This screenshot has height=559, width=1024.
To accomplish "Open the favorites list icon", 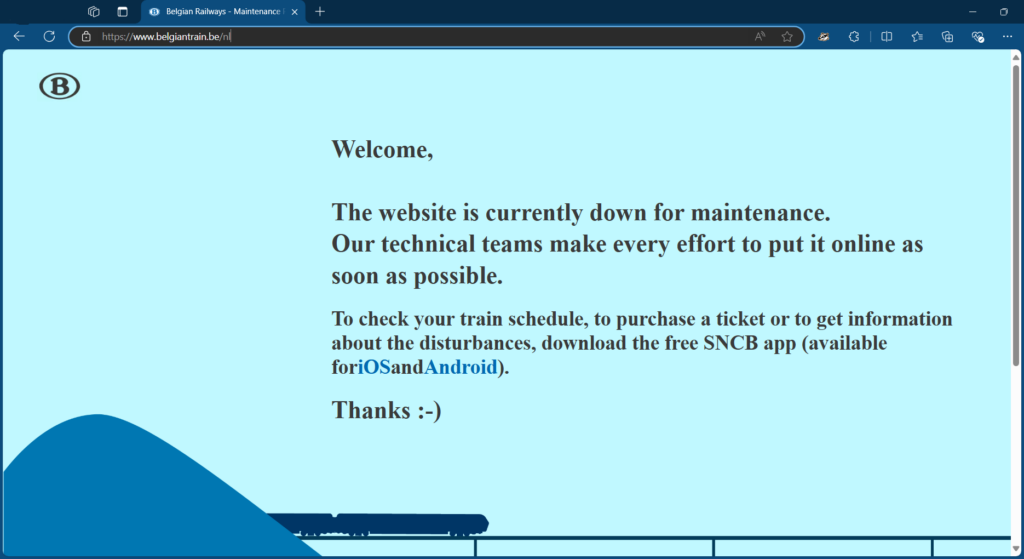I will 917,37.
